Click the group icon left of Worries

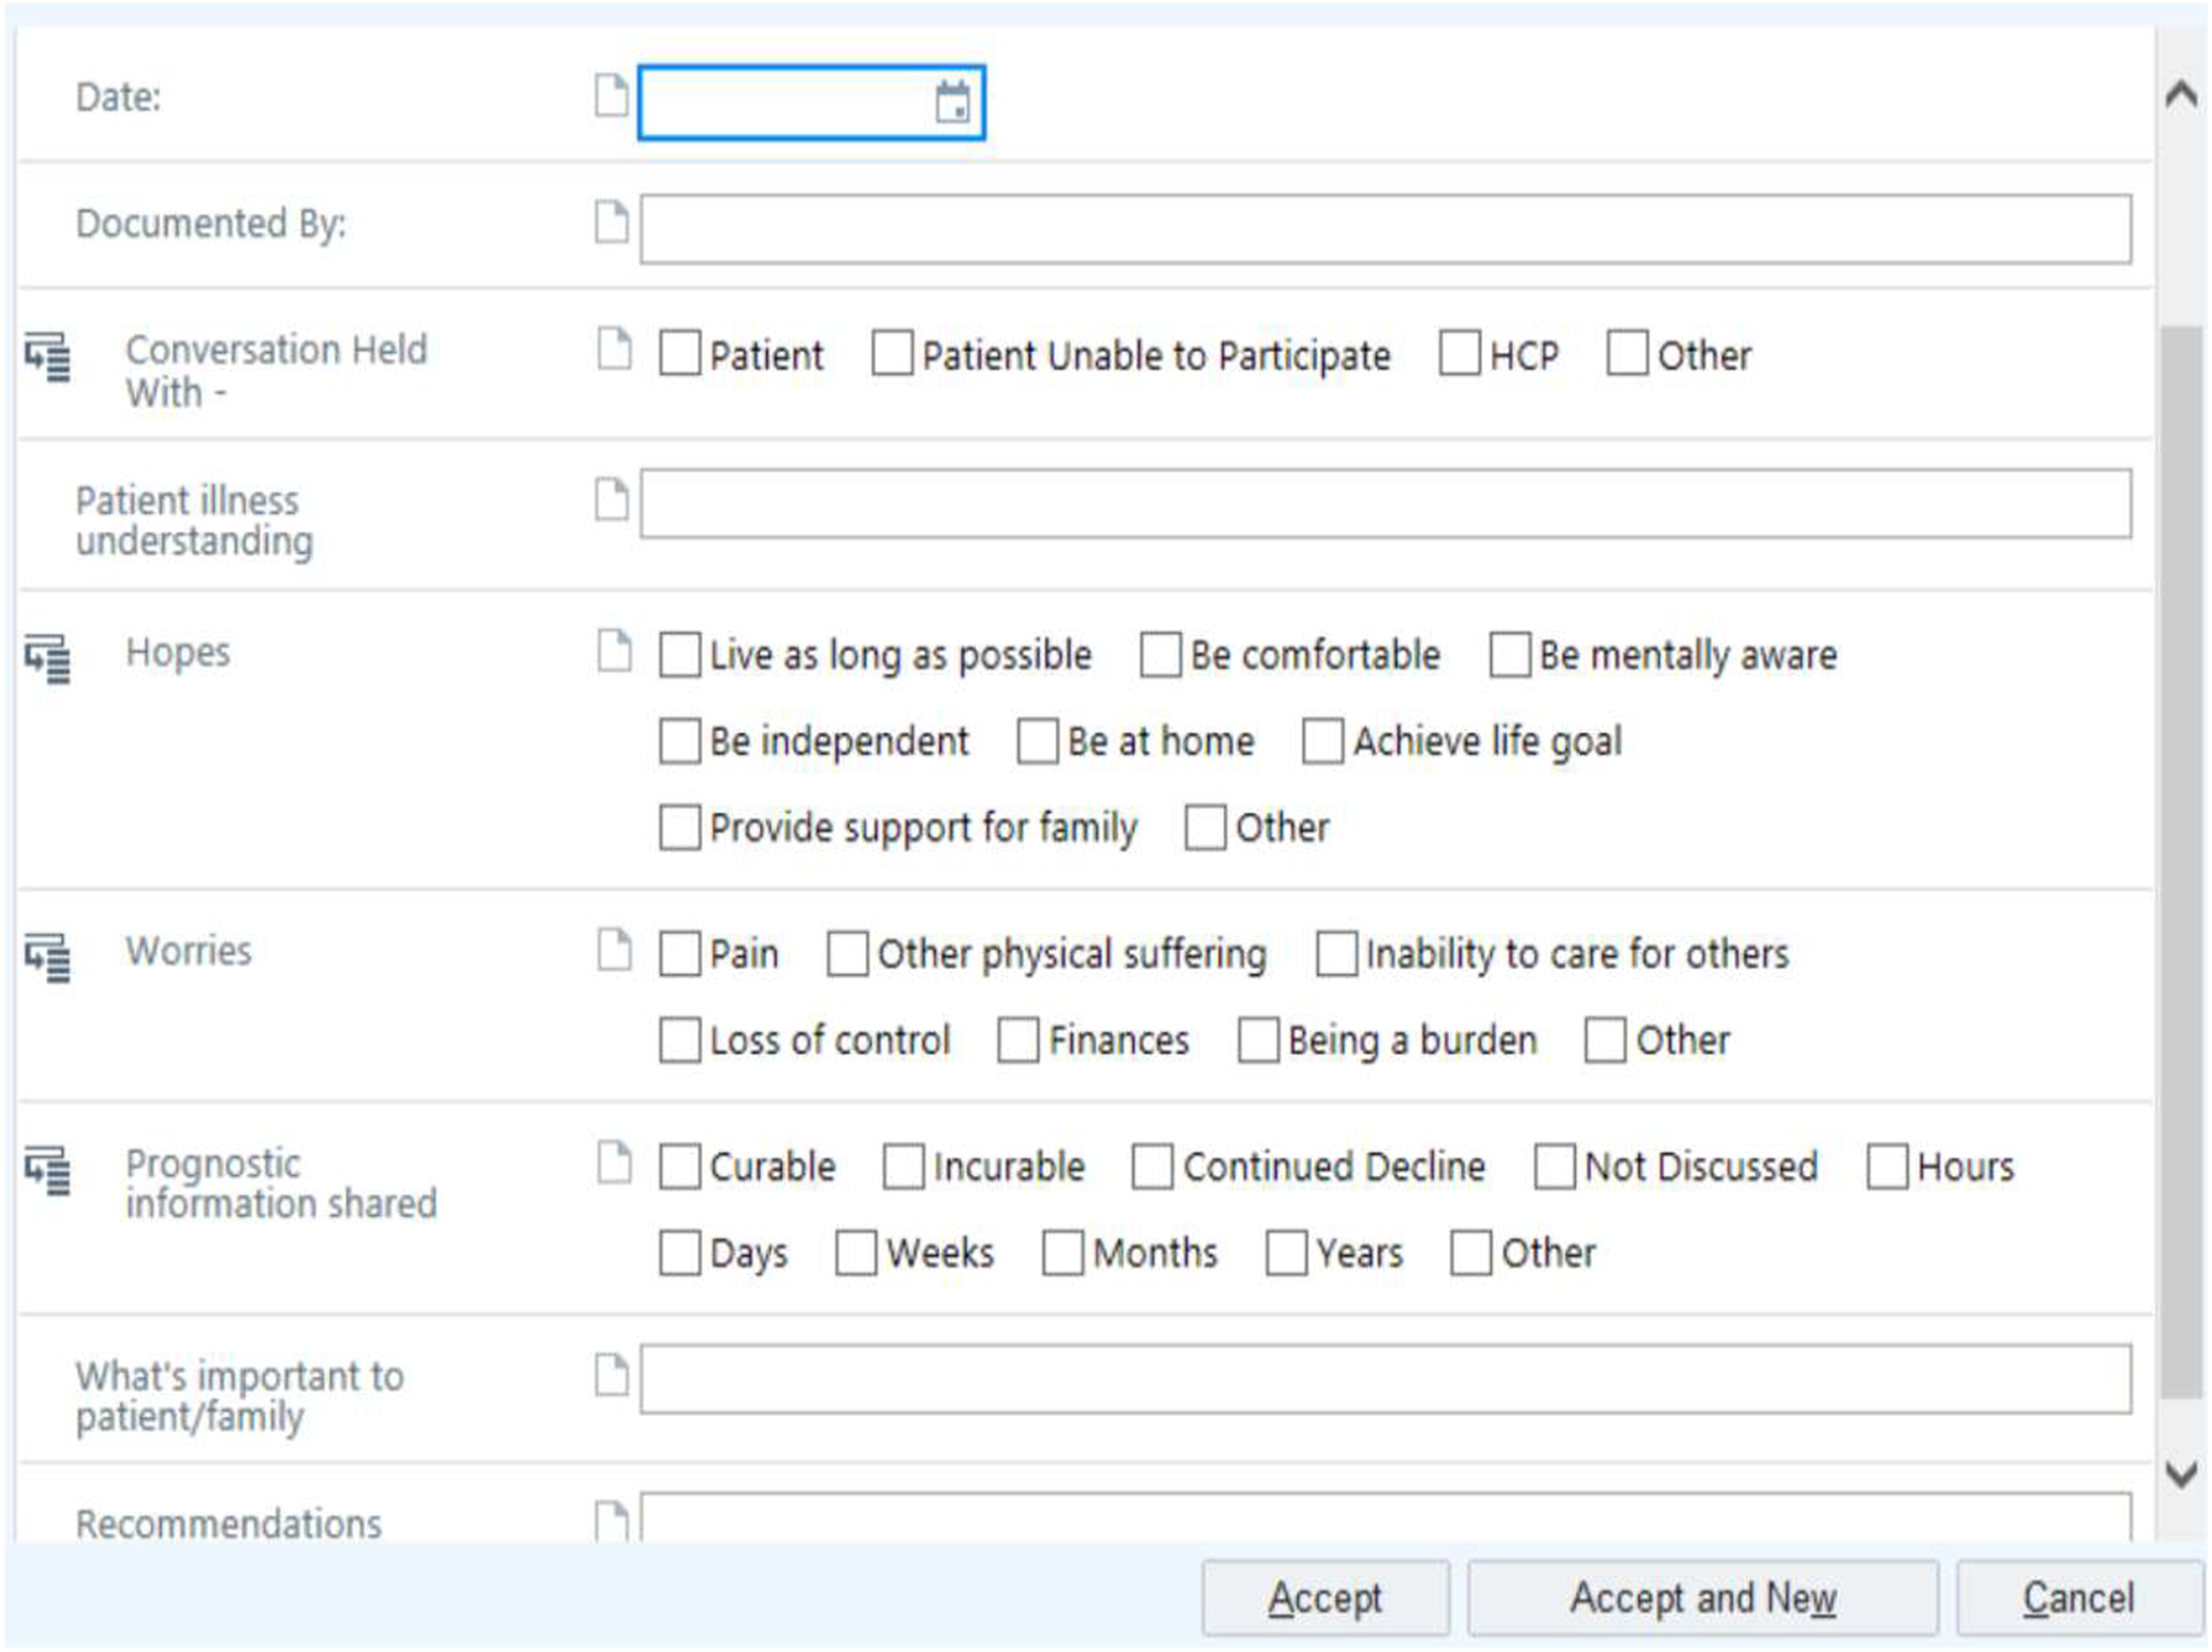coord(47,957)
